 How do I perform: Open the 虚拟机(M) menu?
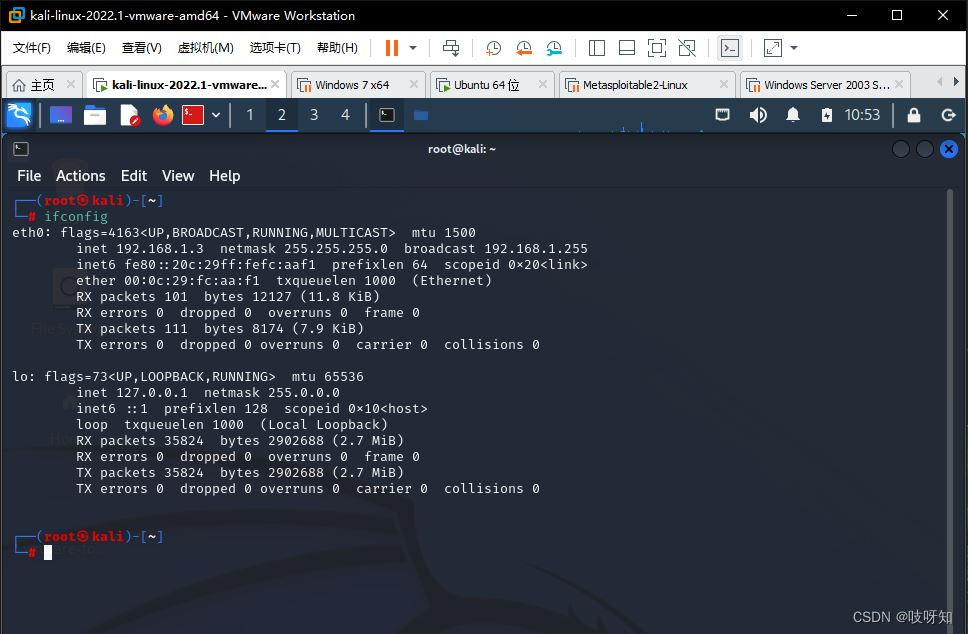pyautogui.click(x=206, y=48)
